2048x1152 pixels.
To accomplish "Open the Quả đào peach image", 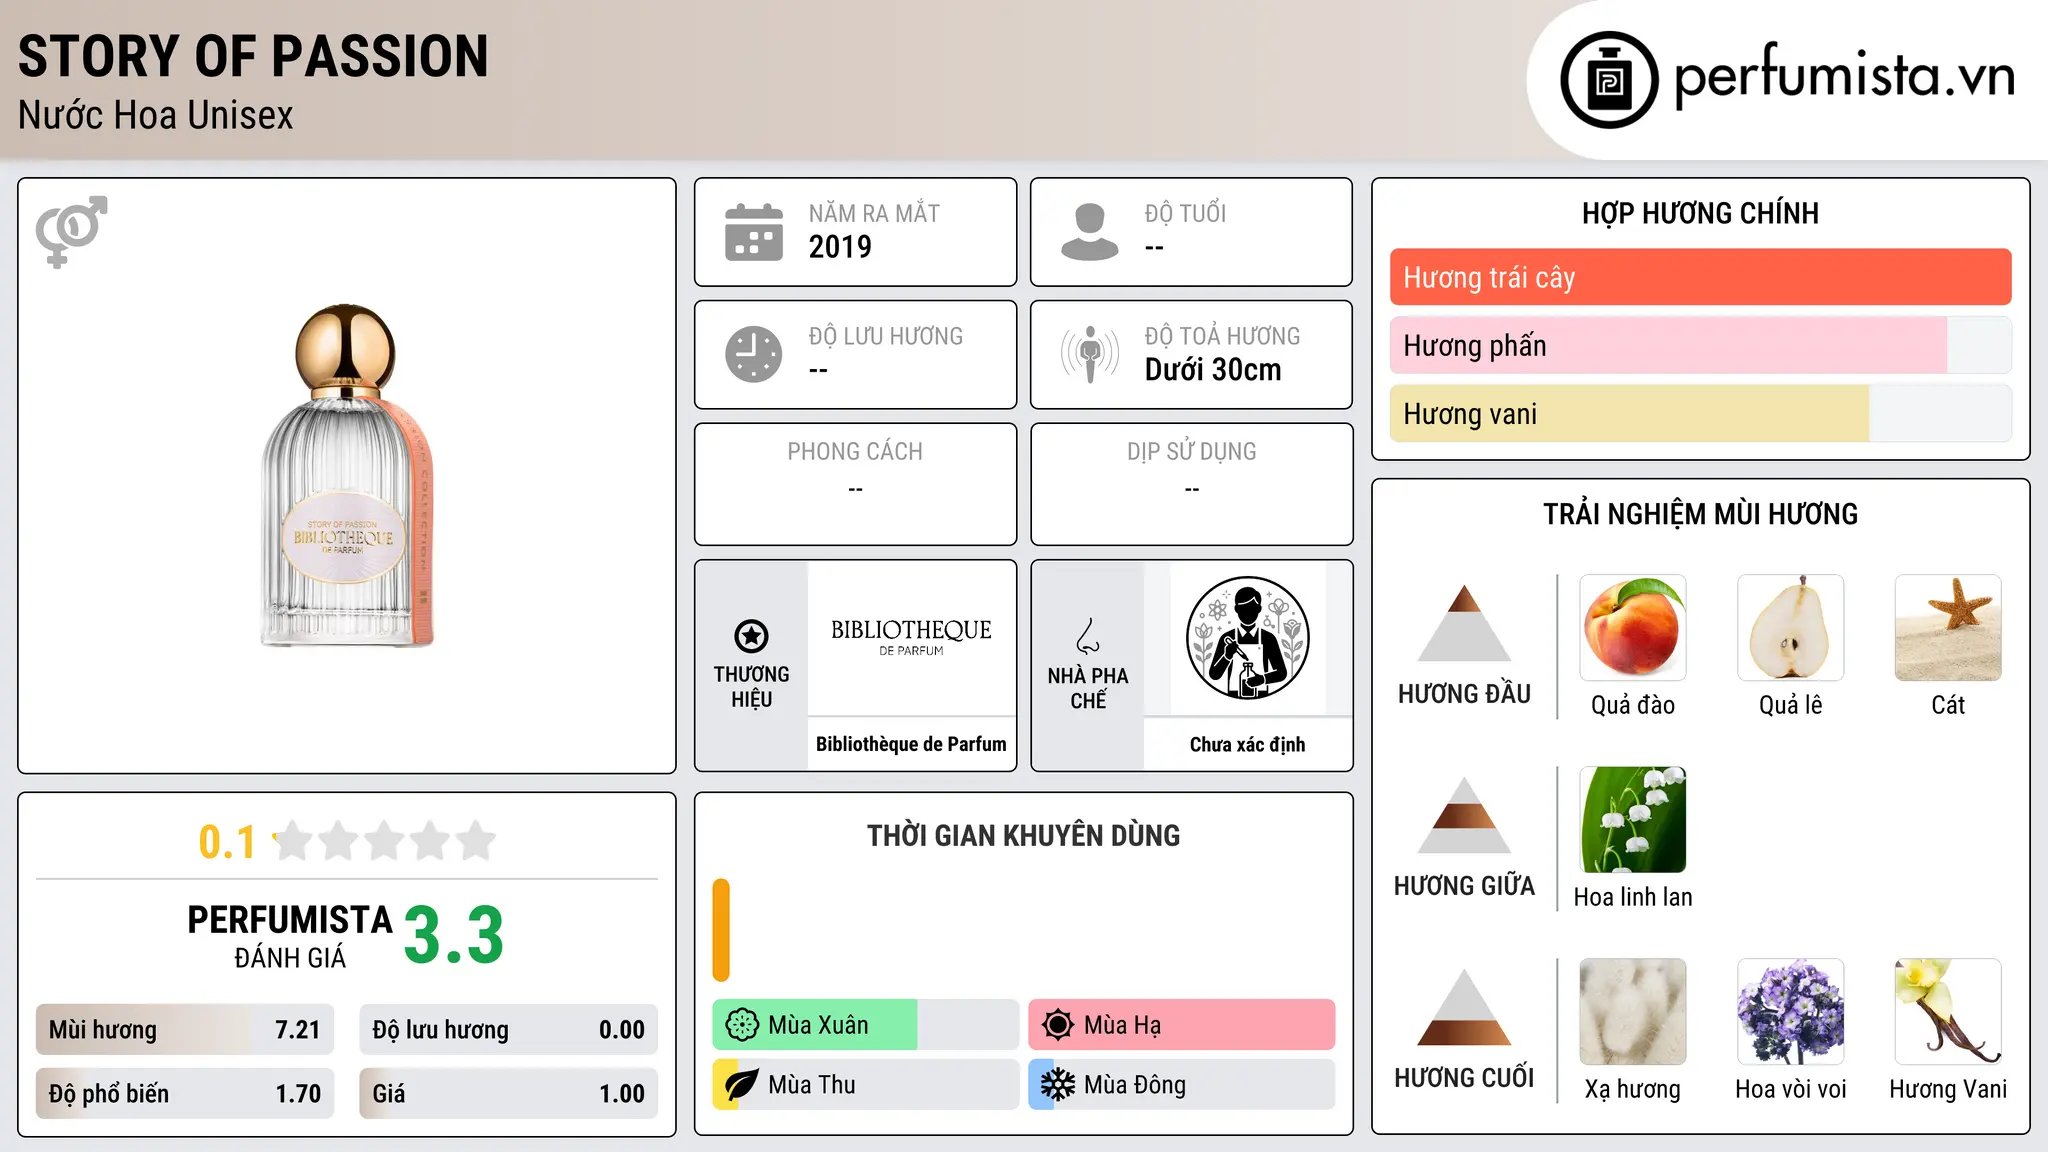I will tap(1633, 628).
